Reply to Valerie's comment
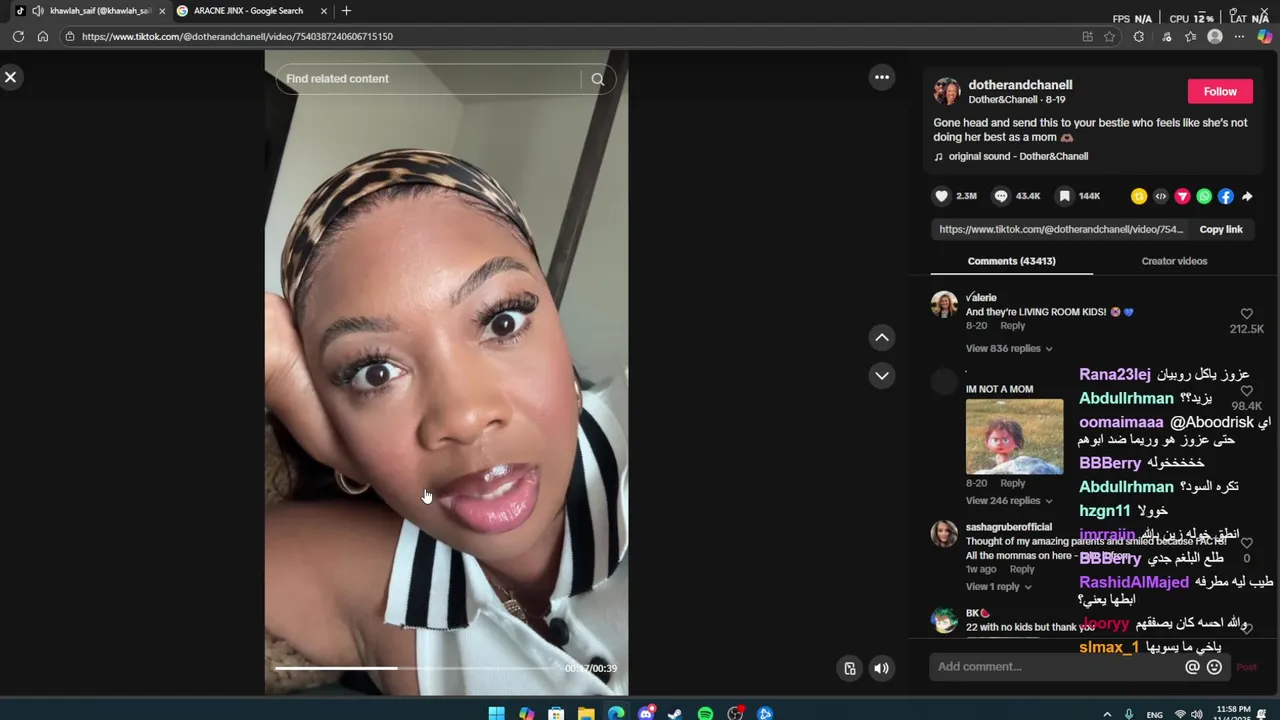Image resolution: width=1280 pixels, height=720 pixels. tap(1013, 325)
